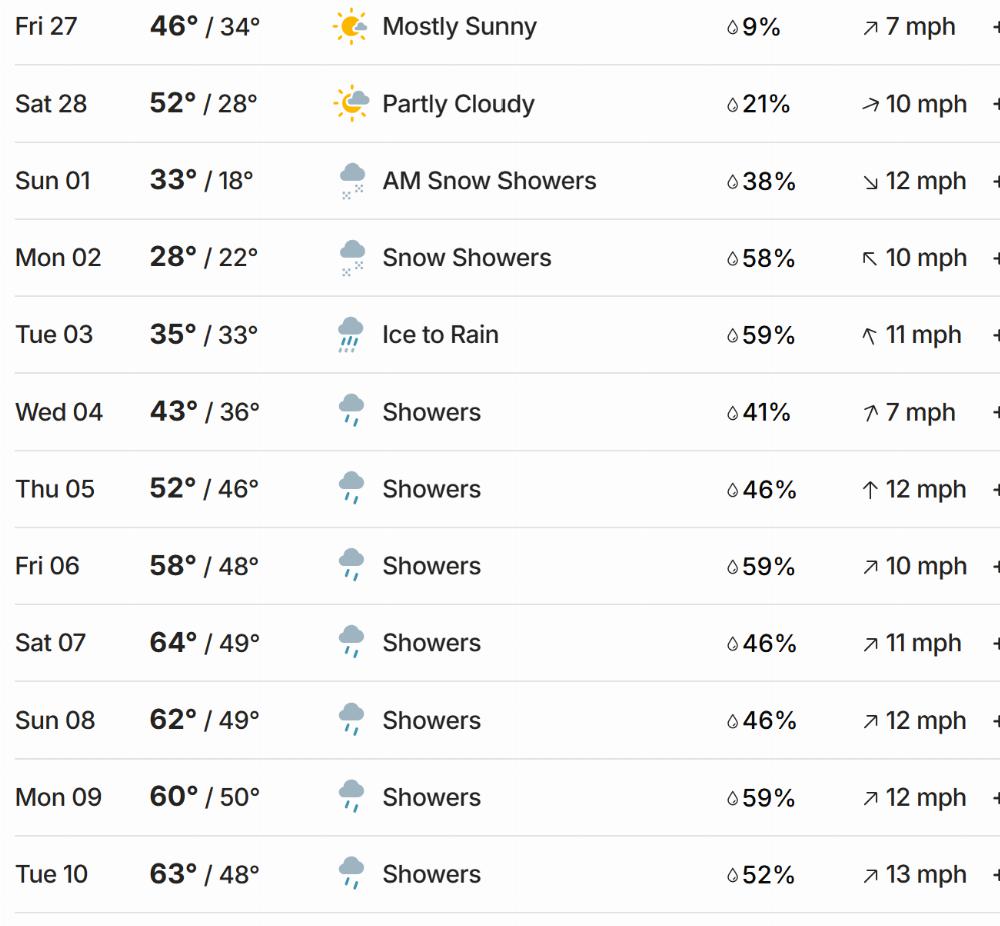Click the 64° high temperature for Sat 07
Screen dimensions: 1000x926
pyautogui.click(x=173, y=642)
